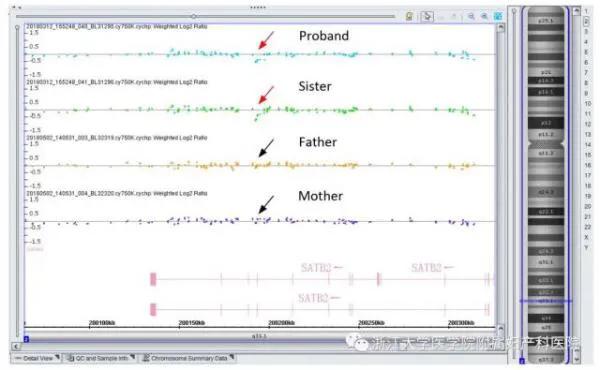Screen dimensions: 600x370
Task: Adjust the horizontal zoom slider at top
Action: point(194,16)
